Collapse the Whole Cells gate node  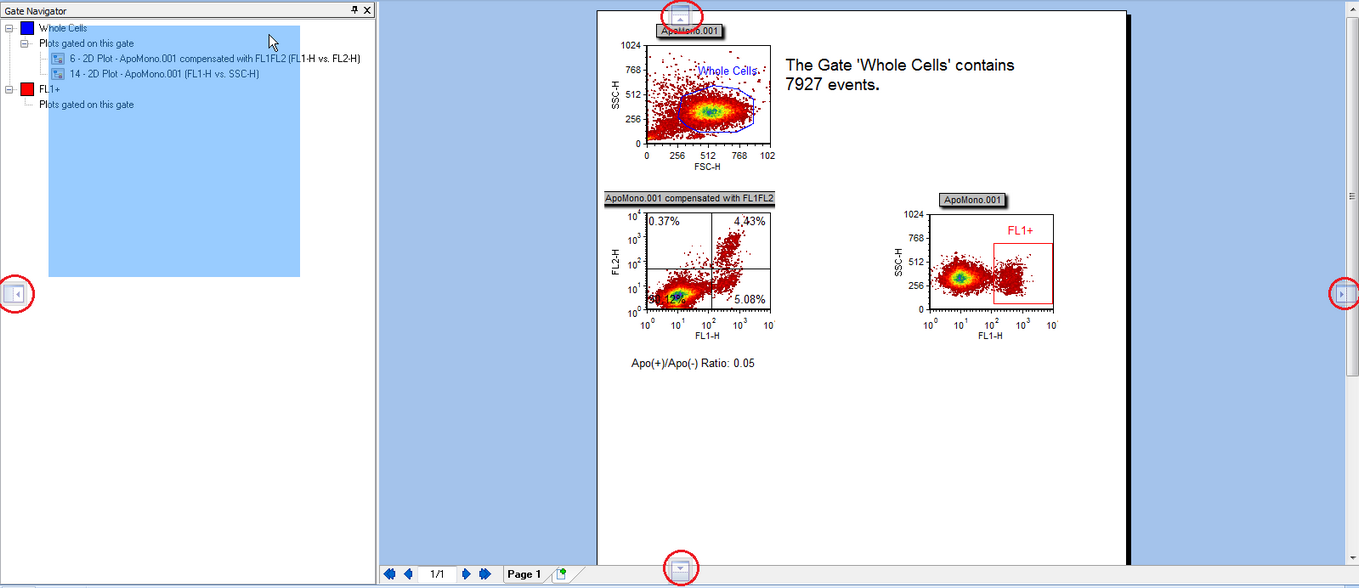9,28
